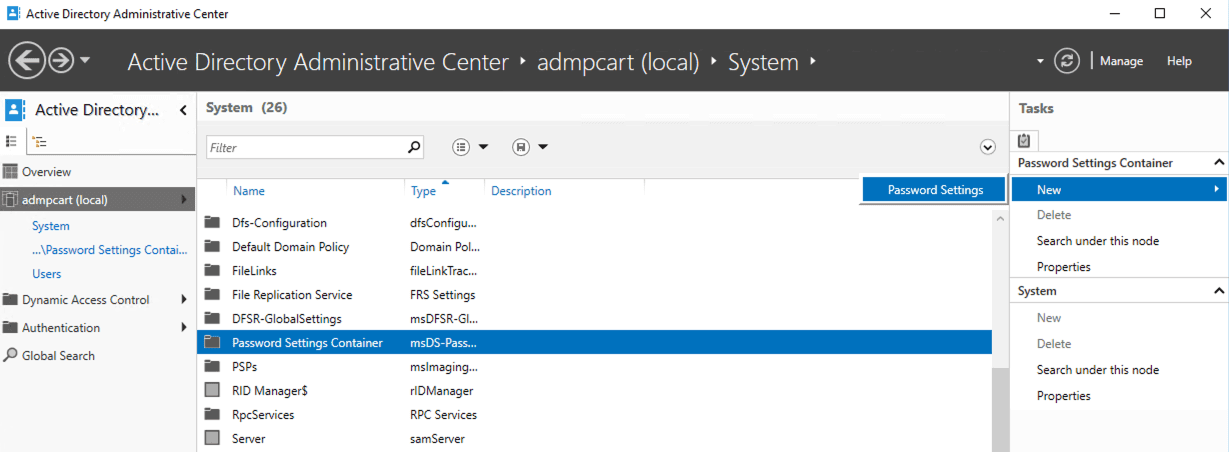Select the Dfs-Configuration row
This screenshot has width=1229, height=452.
pos(594,223)
